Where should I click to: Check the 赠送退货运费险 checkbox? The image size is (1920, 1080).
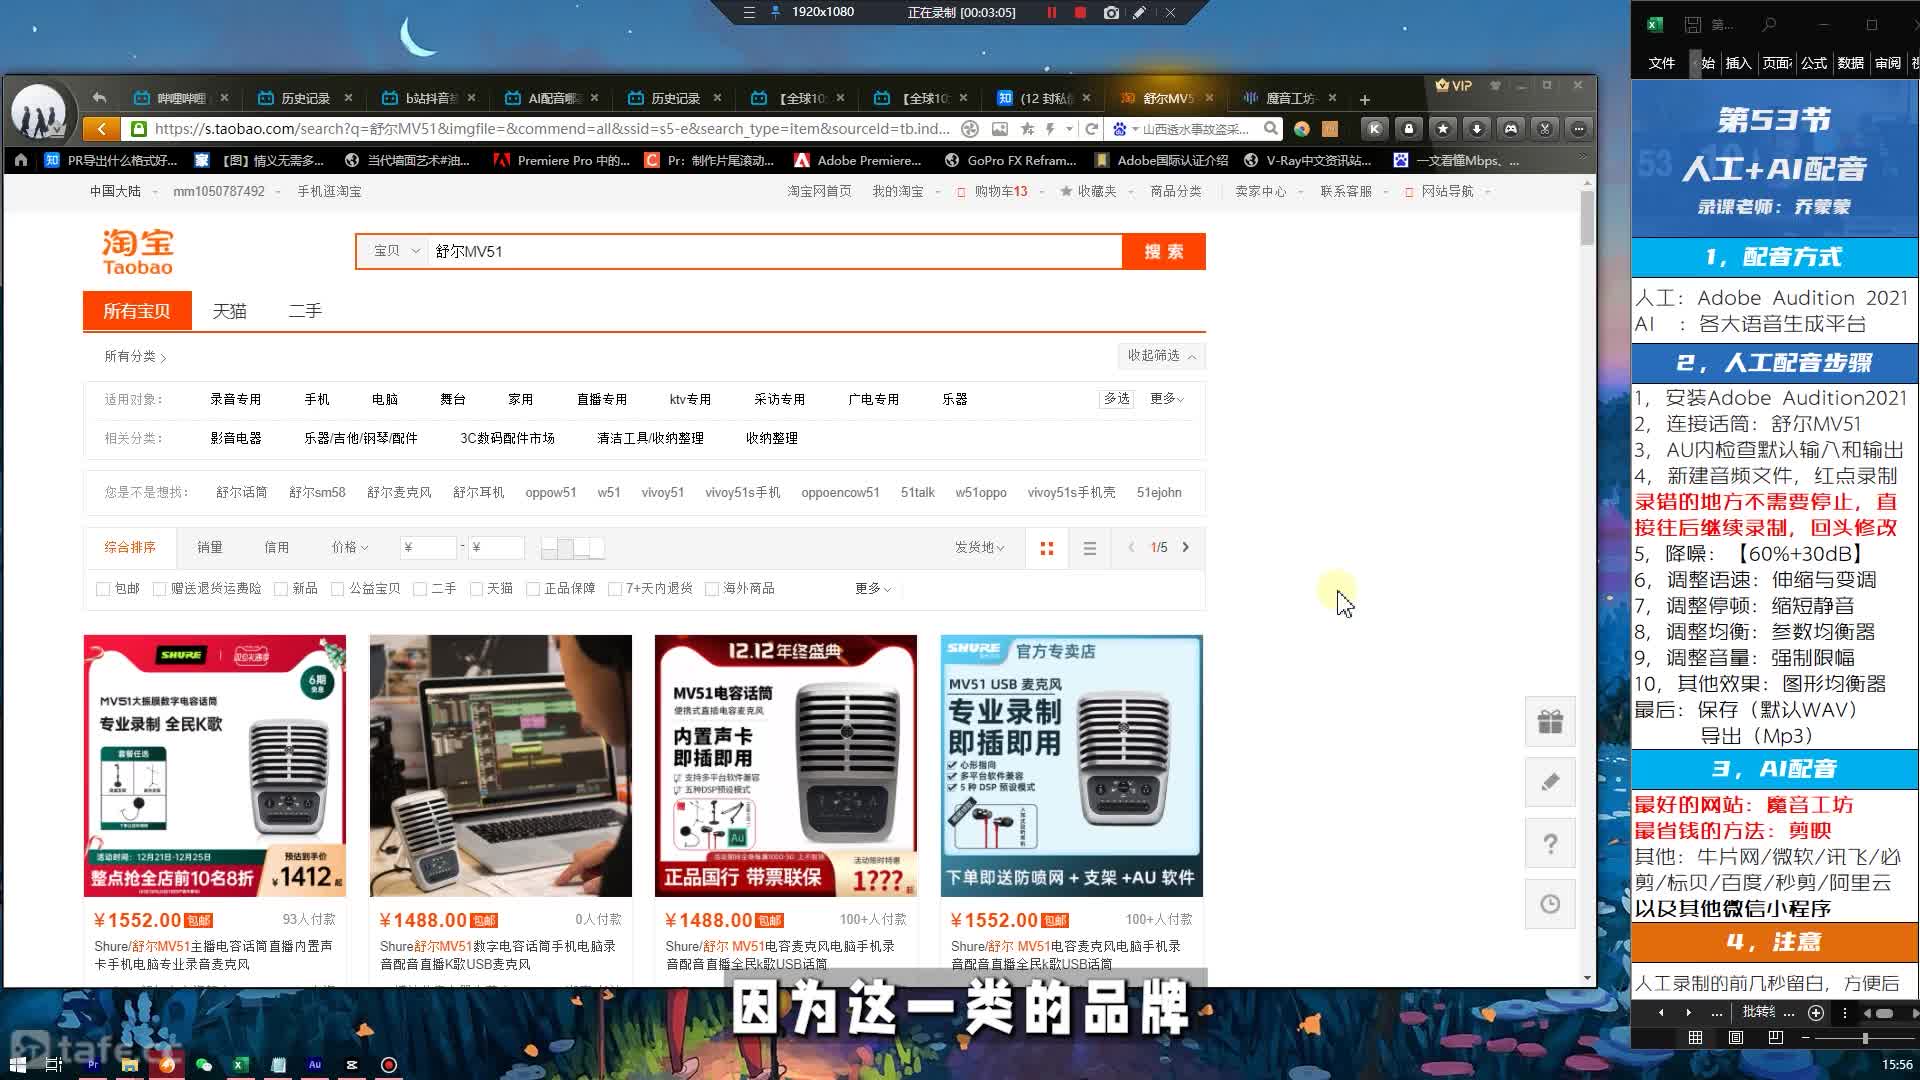[x=159, y=589]
